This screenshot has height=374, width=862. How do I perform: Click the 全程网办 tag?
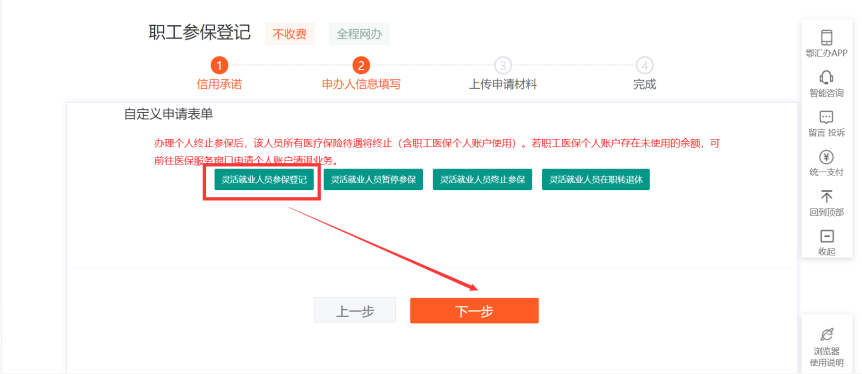coord(359,34)
